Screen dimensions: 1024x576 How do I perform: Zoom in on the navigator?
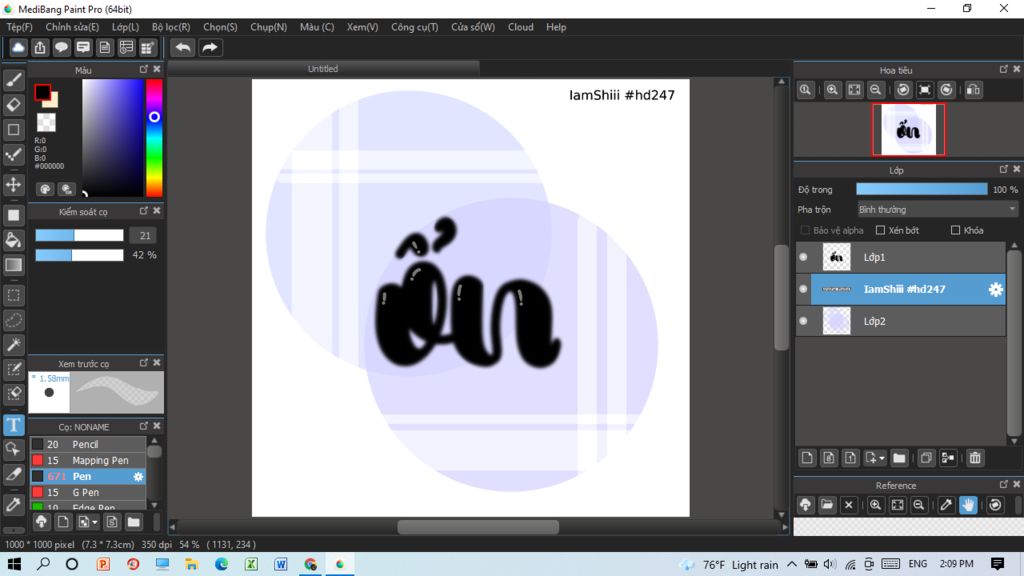tap(832, 90)
